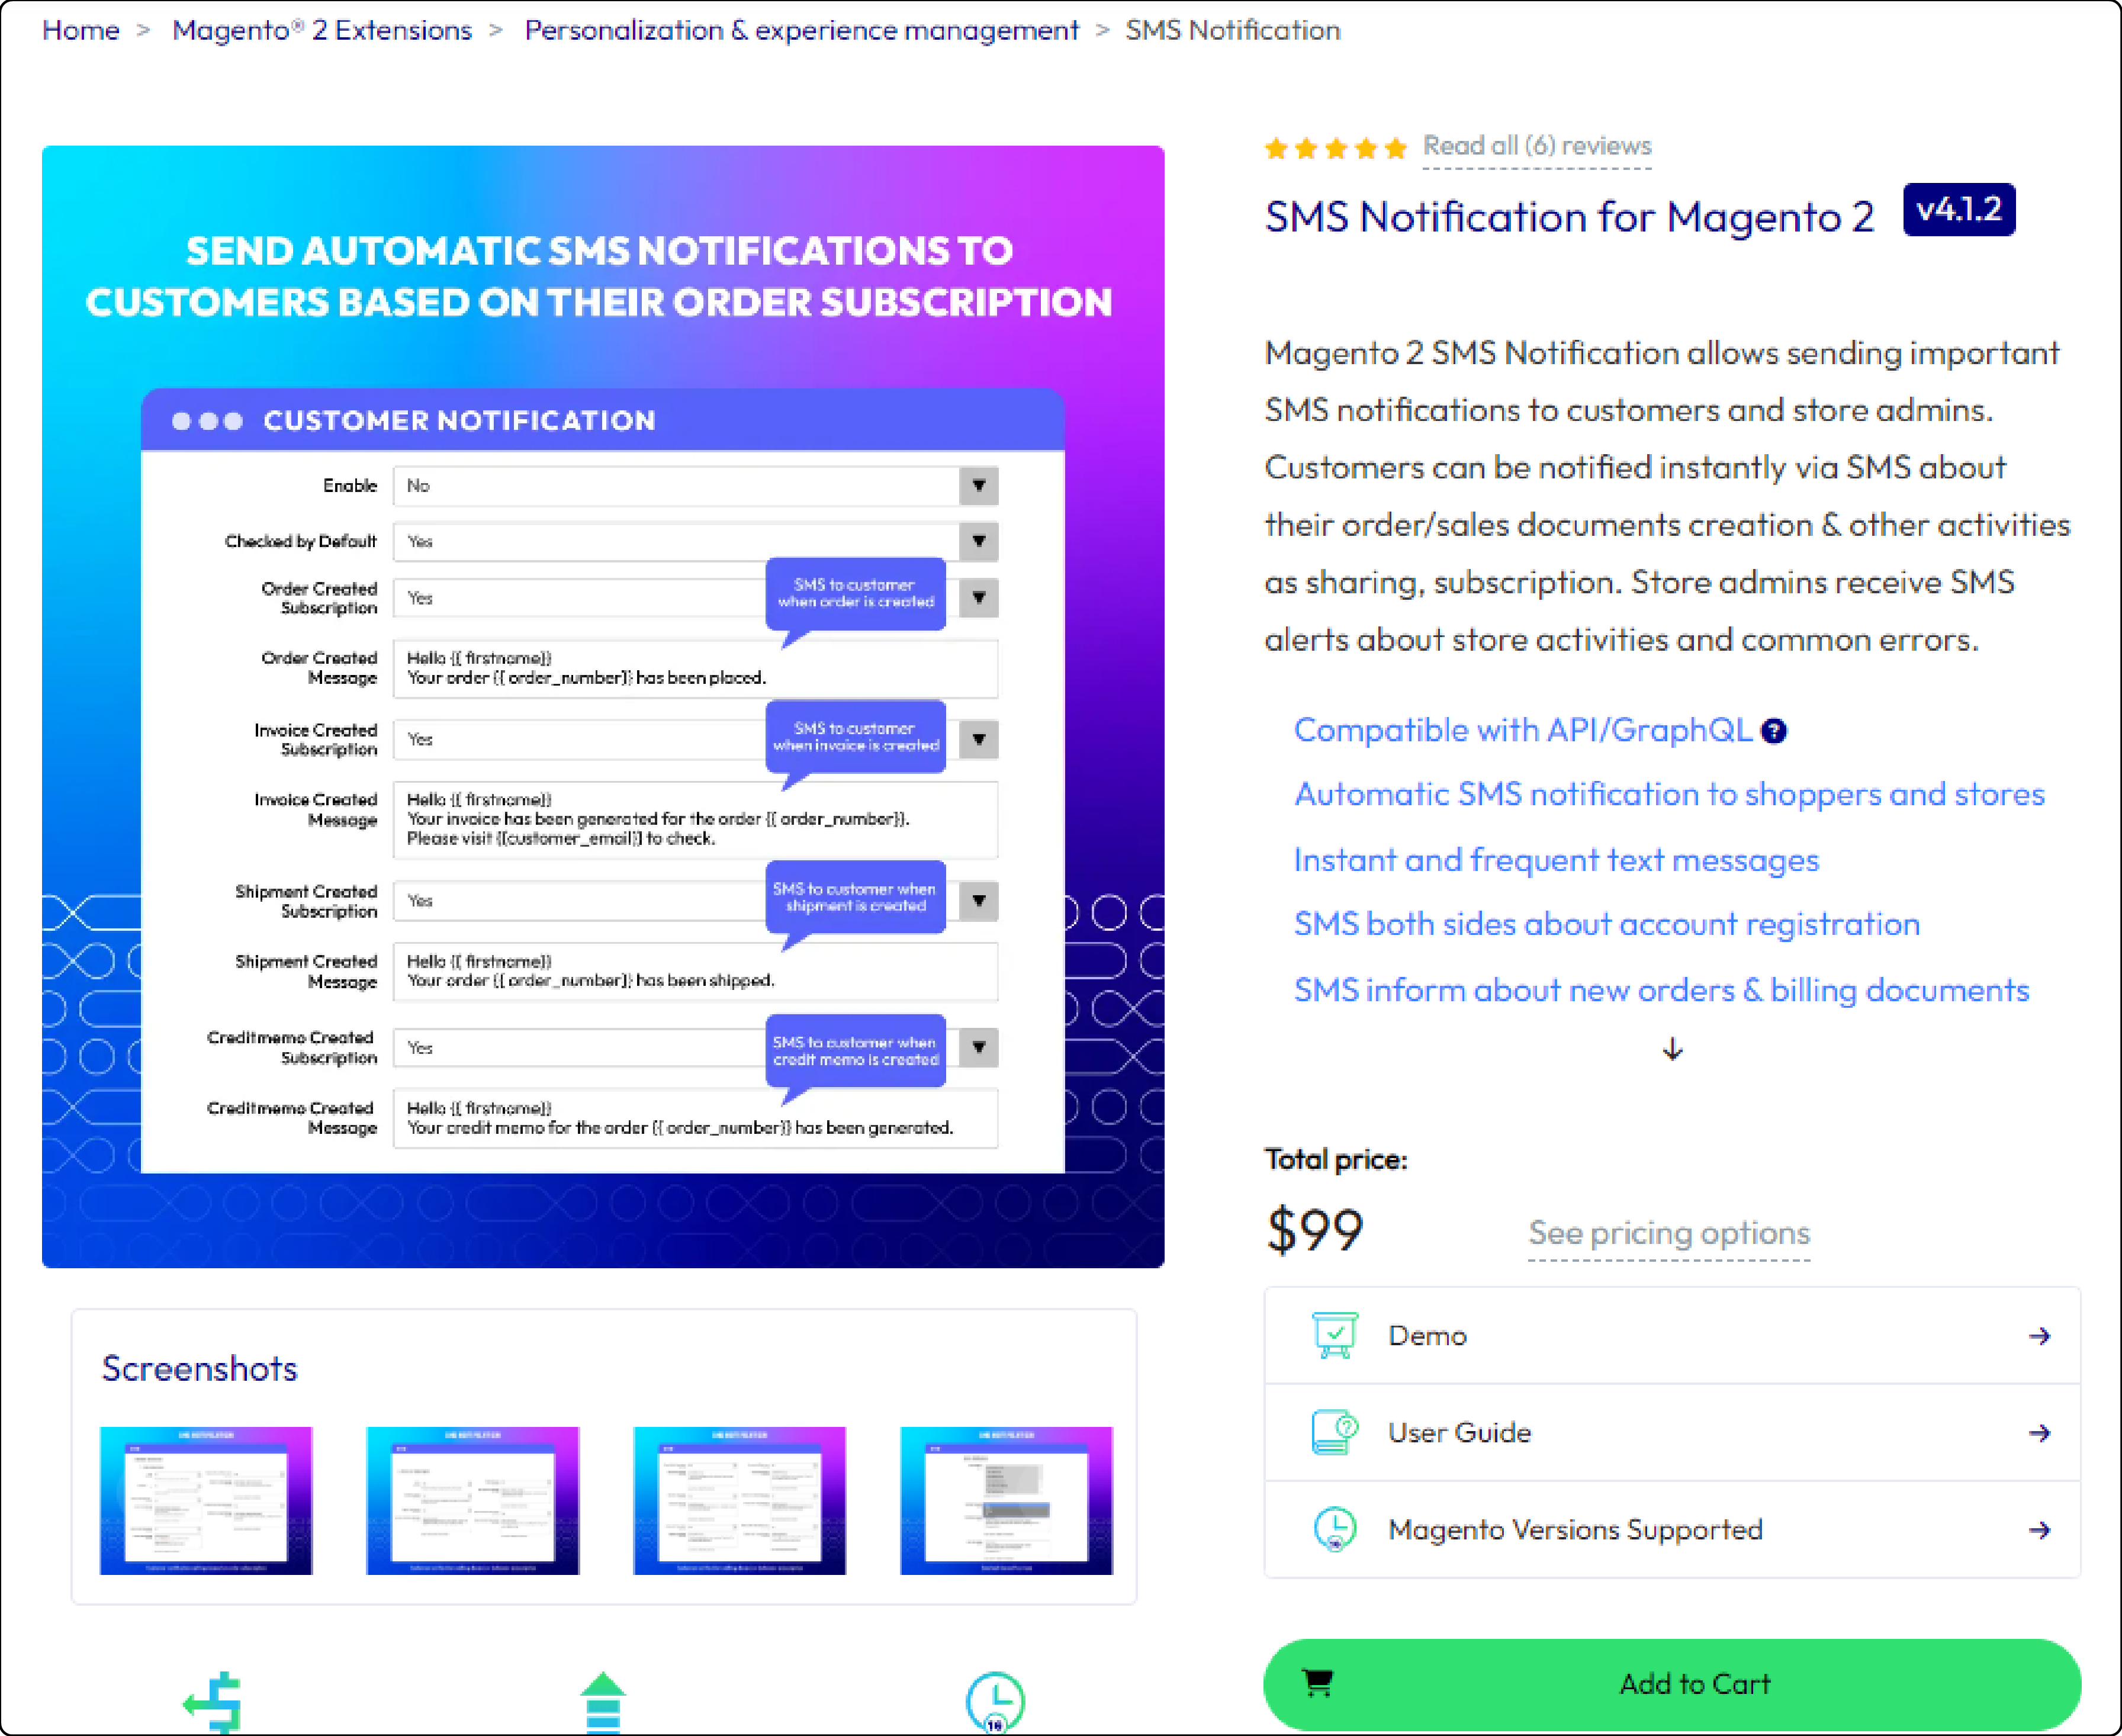This screenshot has width=2122, height=1736.
Task: Click SMS both sides about account registration
Action: point(1607,924)
